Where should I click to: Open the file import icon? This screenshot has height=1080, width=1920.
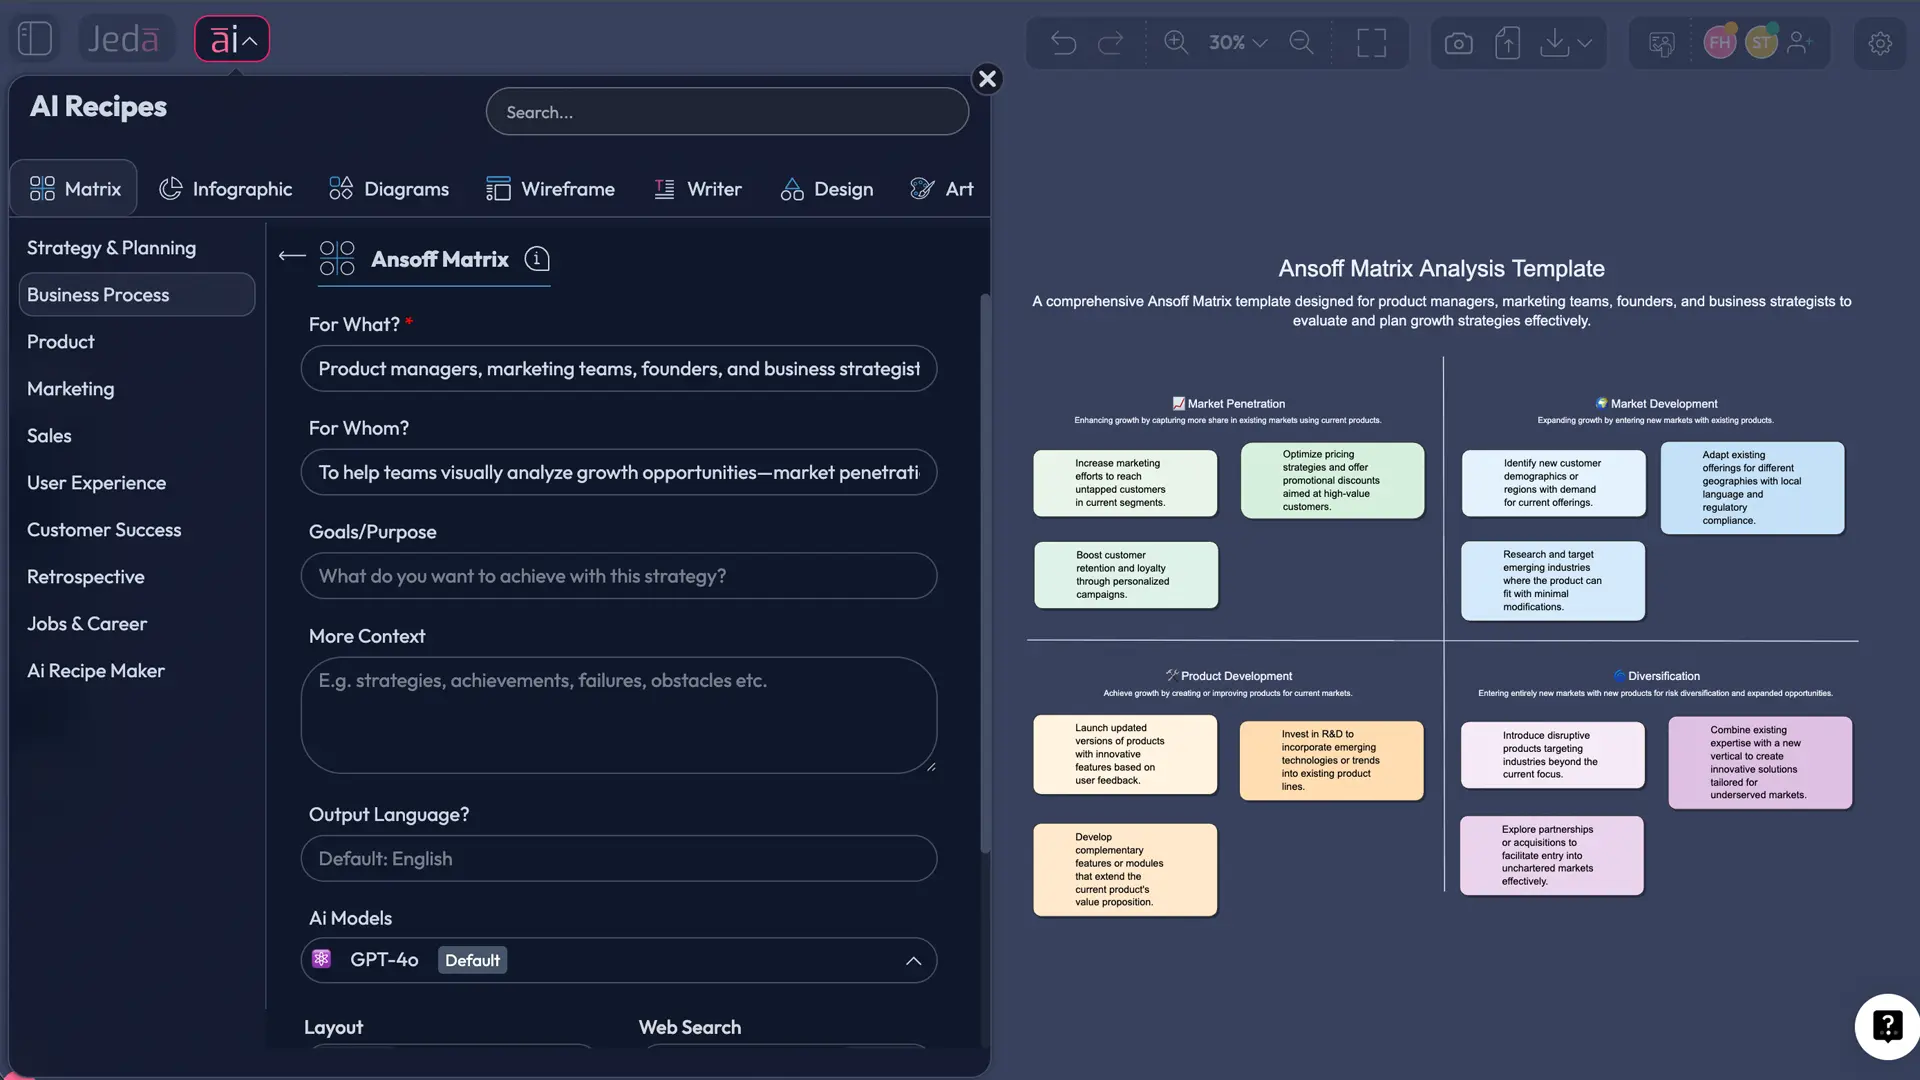coord(1508,42)
